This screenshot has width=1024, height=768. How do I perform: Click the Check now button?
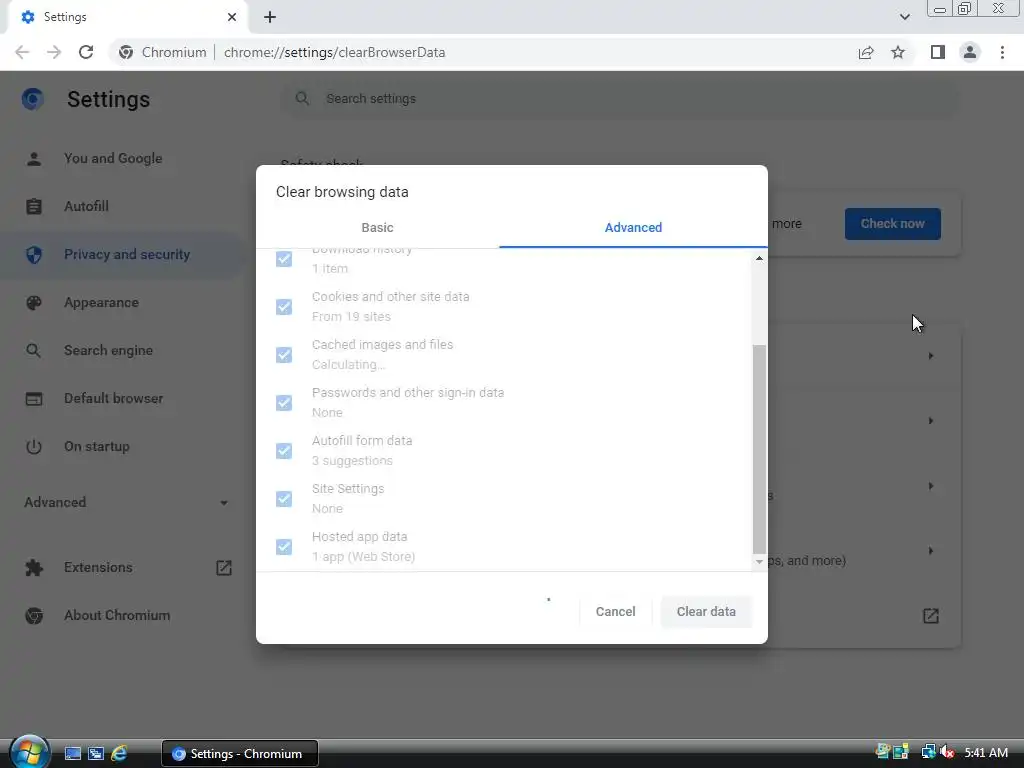click(x=892, y=224)
